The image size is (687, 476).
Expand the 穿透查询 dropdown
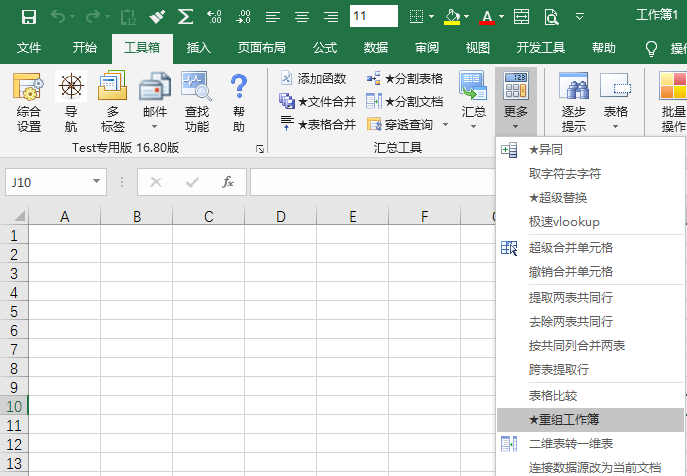click(441, 125)
